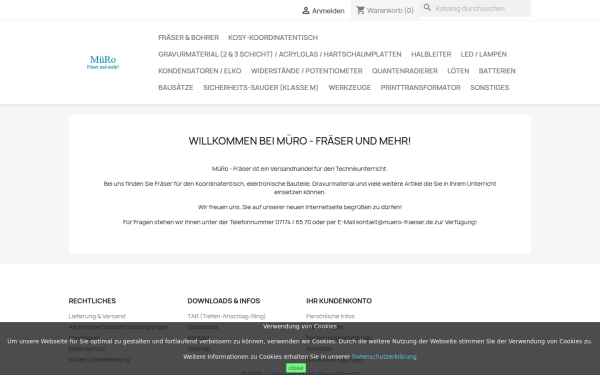Open the Fräser & Bohrer category

[x=188, y=38]
